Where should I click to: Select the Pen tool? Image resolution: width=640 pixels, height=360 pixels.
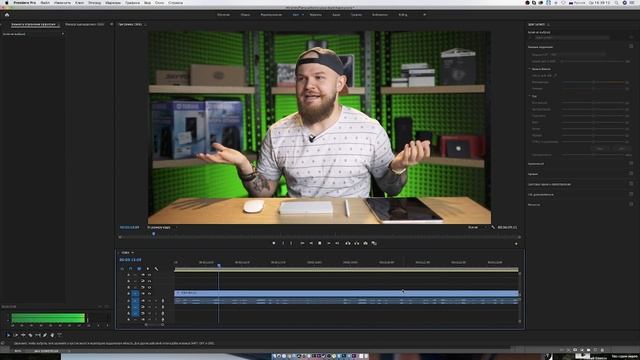point(45,335)
